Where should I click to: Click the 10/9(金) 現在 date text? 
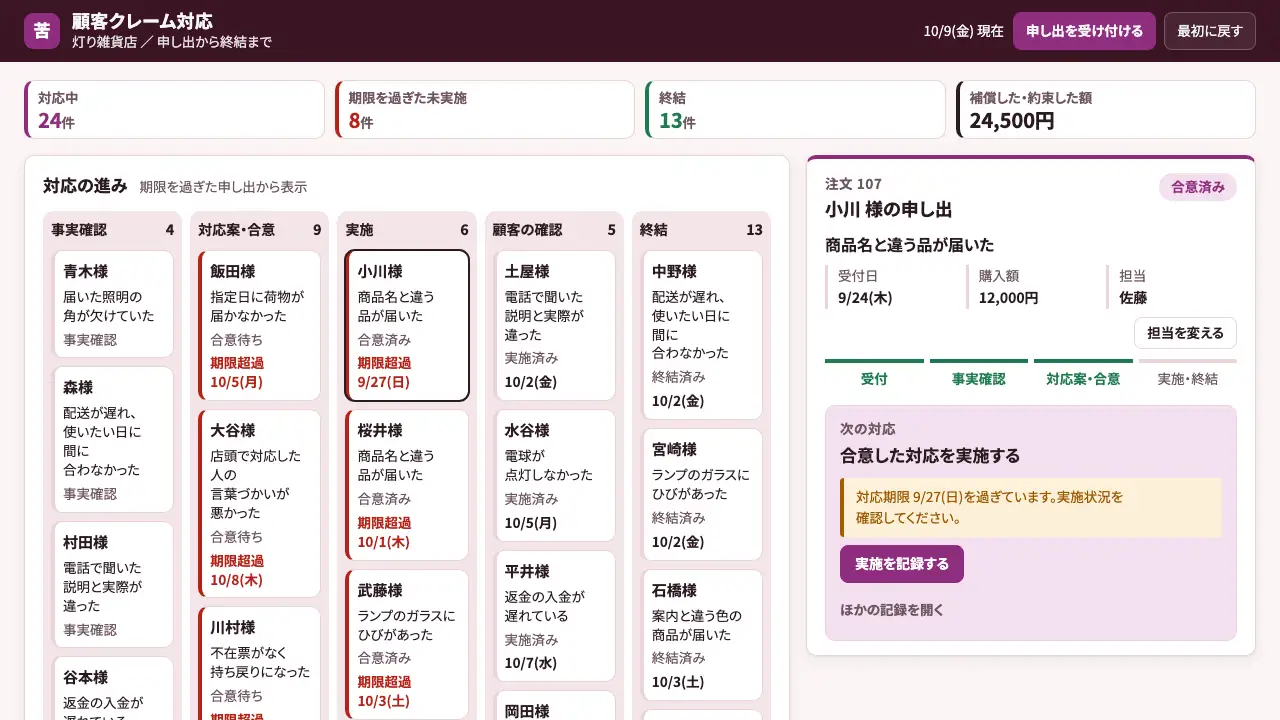pyautogui.click(x=963, y=31)
